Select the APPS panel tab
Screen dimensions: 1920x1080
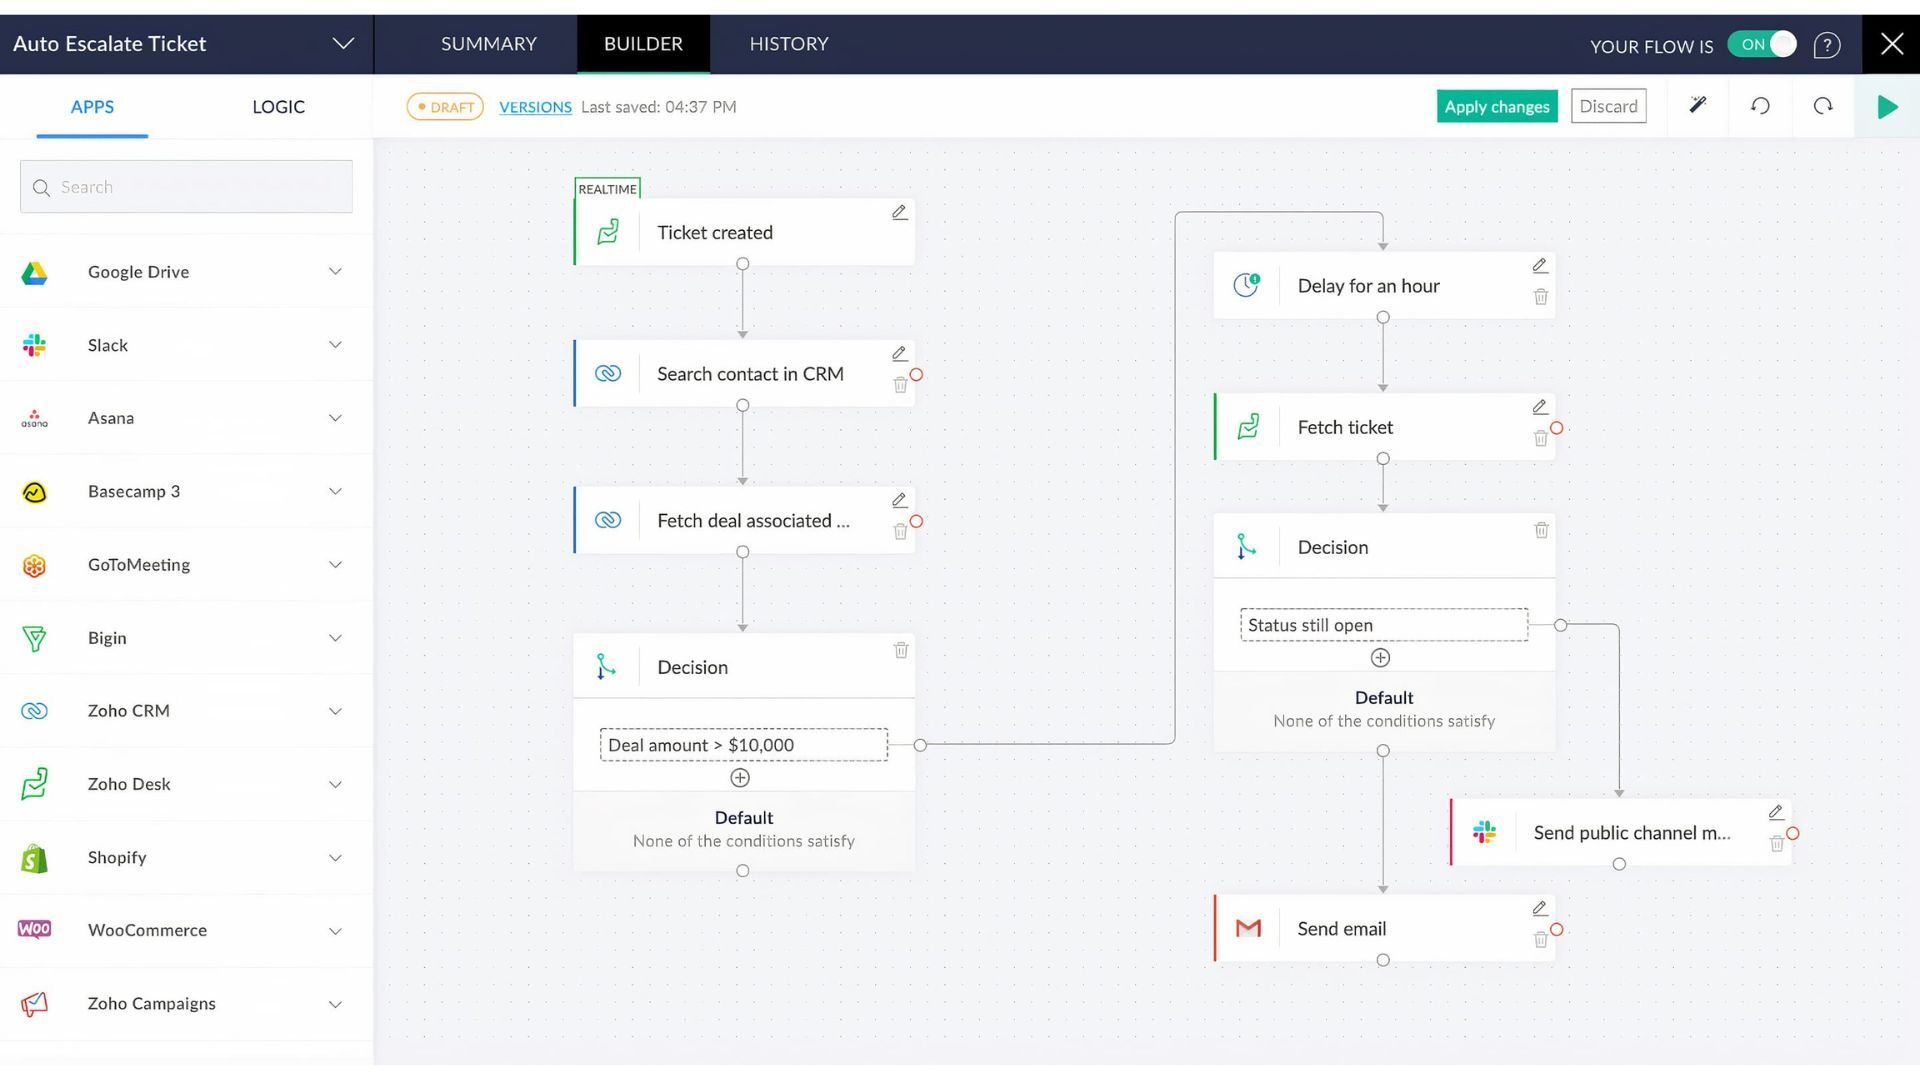point(92,107)
